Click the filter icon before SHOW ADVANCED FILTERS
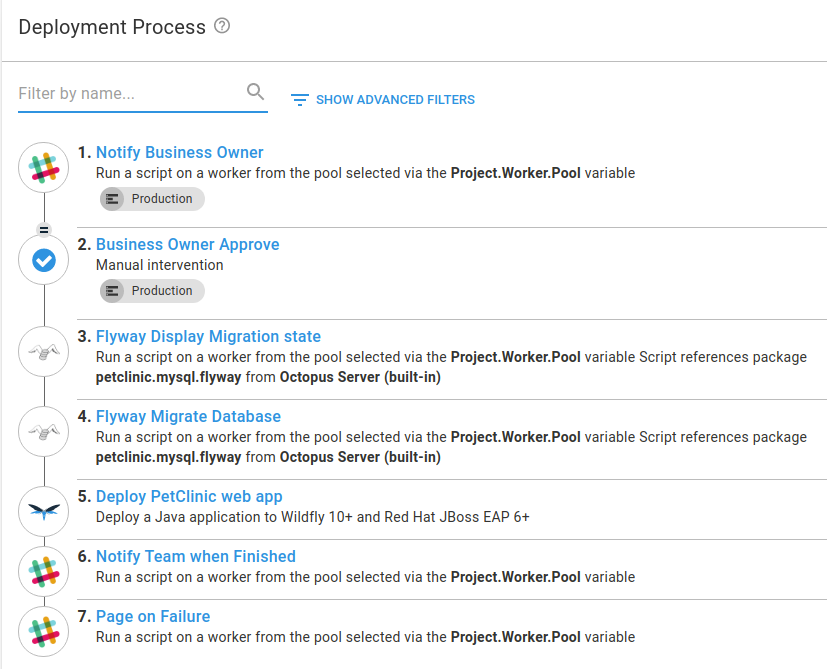Screen dimensions: 827x669 298,100
